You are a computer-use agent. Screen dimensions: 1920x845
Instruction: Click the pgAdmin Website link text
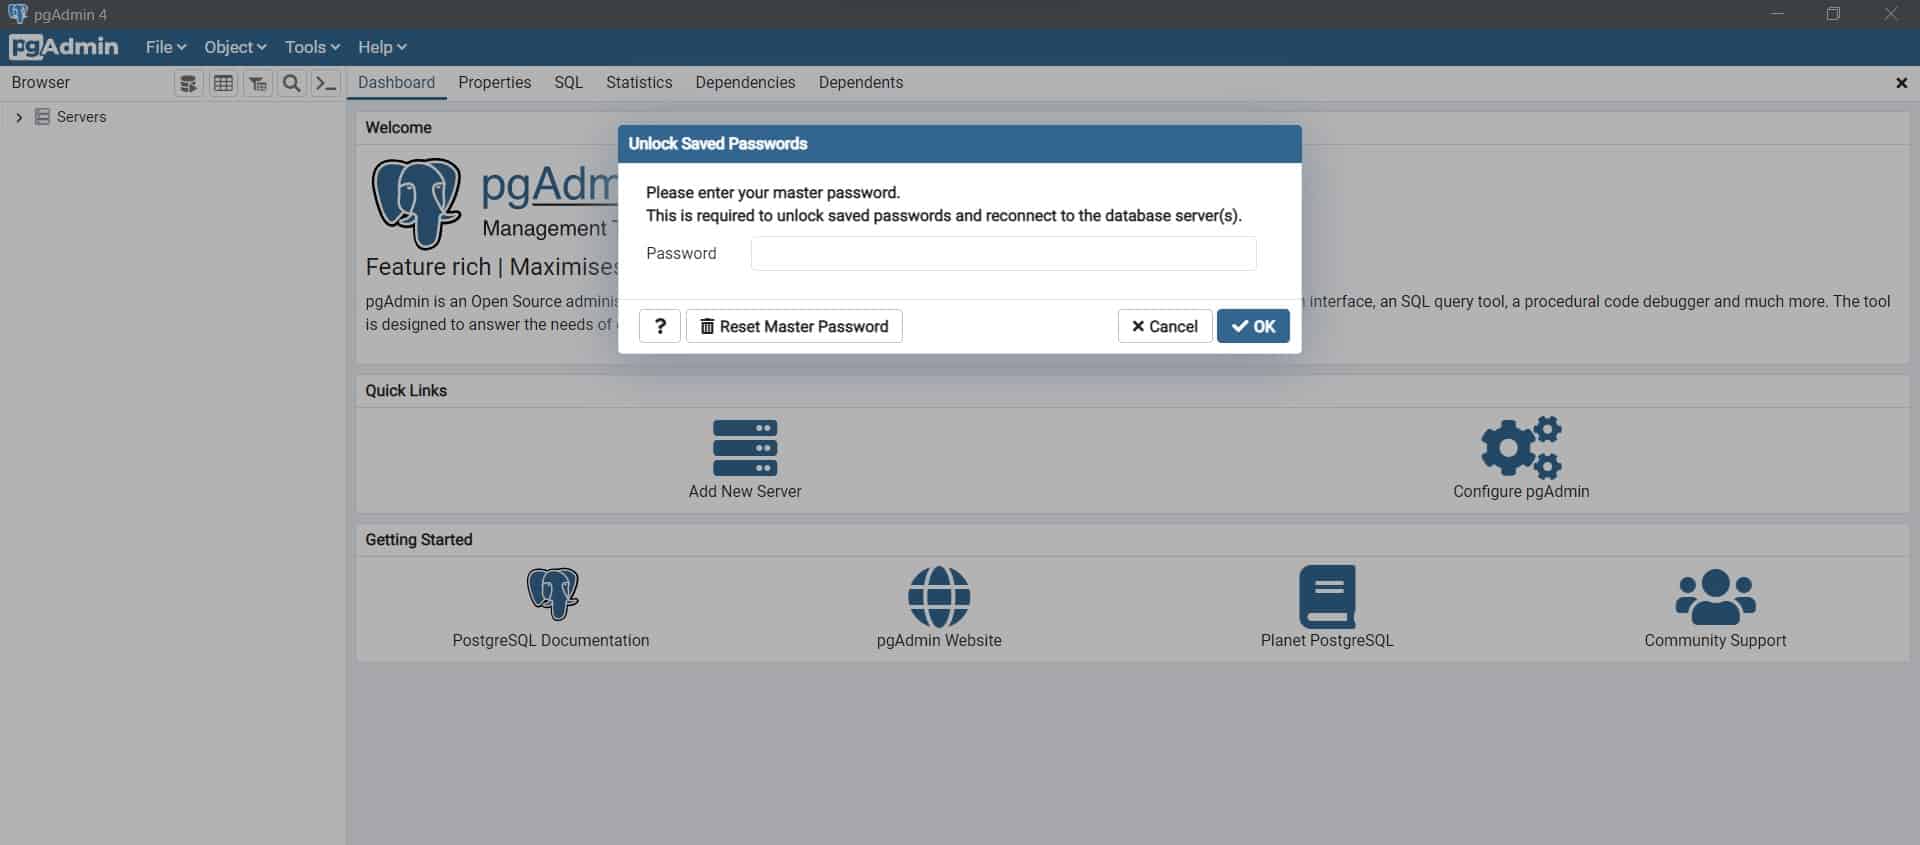pos(939,640)
